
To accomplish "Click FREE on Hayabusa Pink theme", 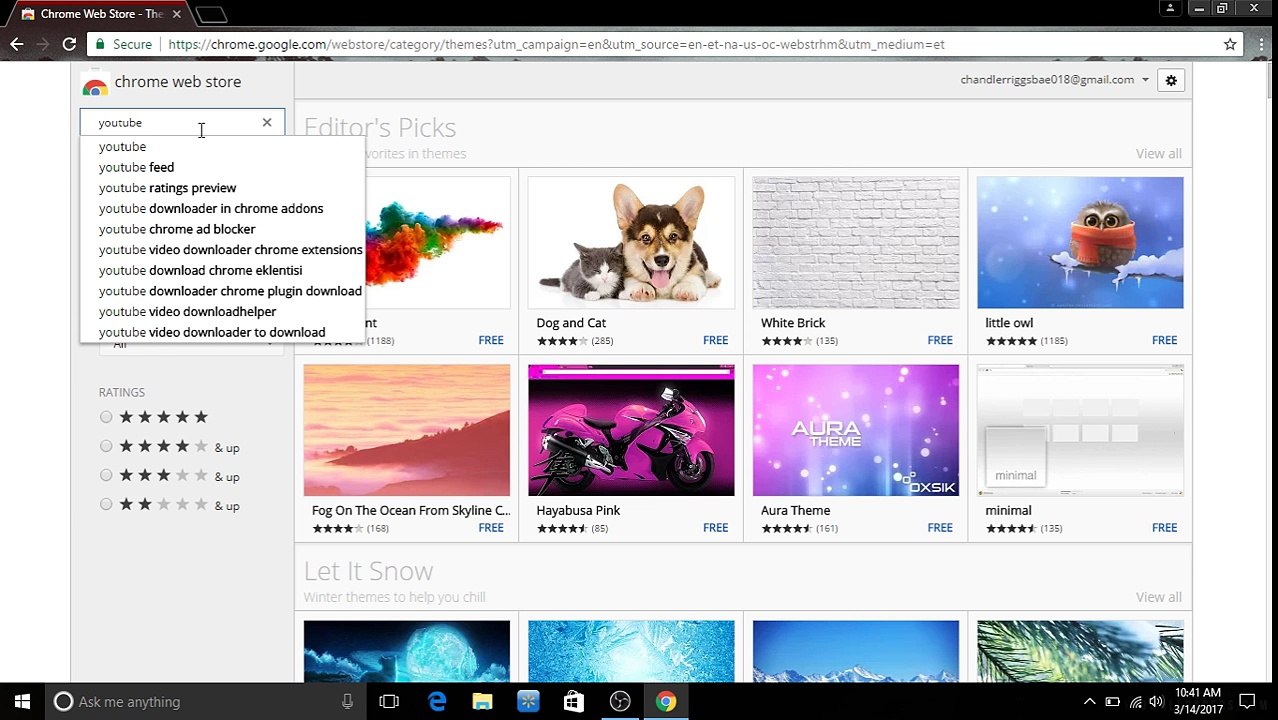I will tap(715, 528).
